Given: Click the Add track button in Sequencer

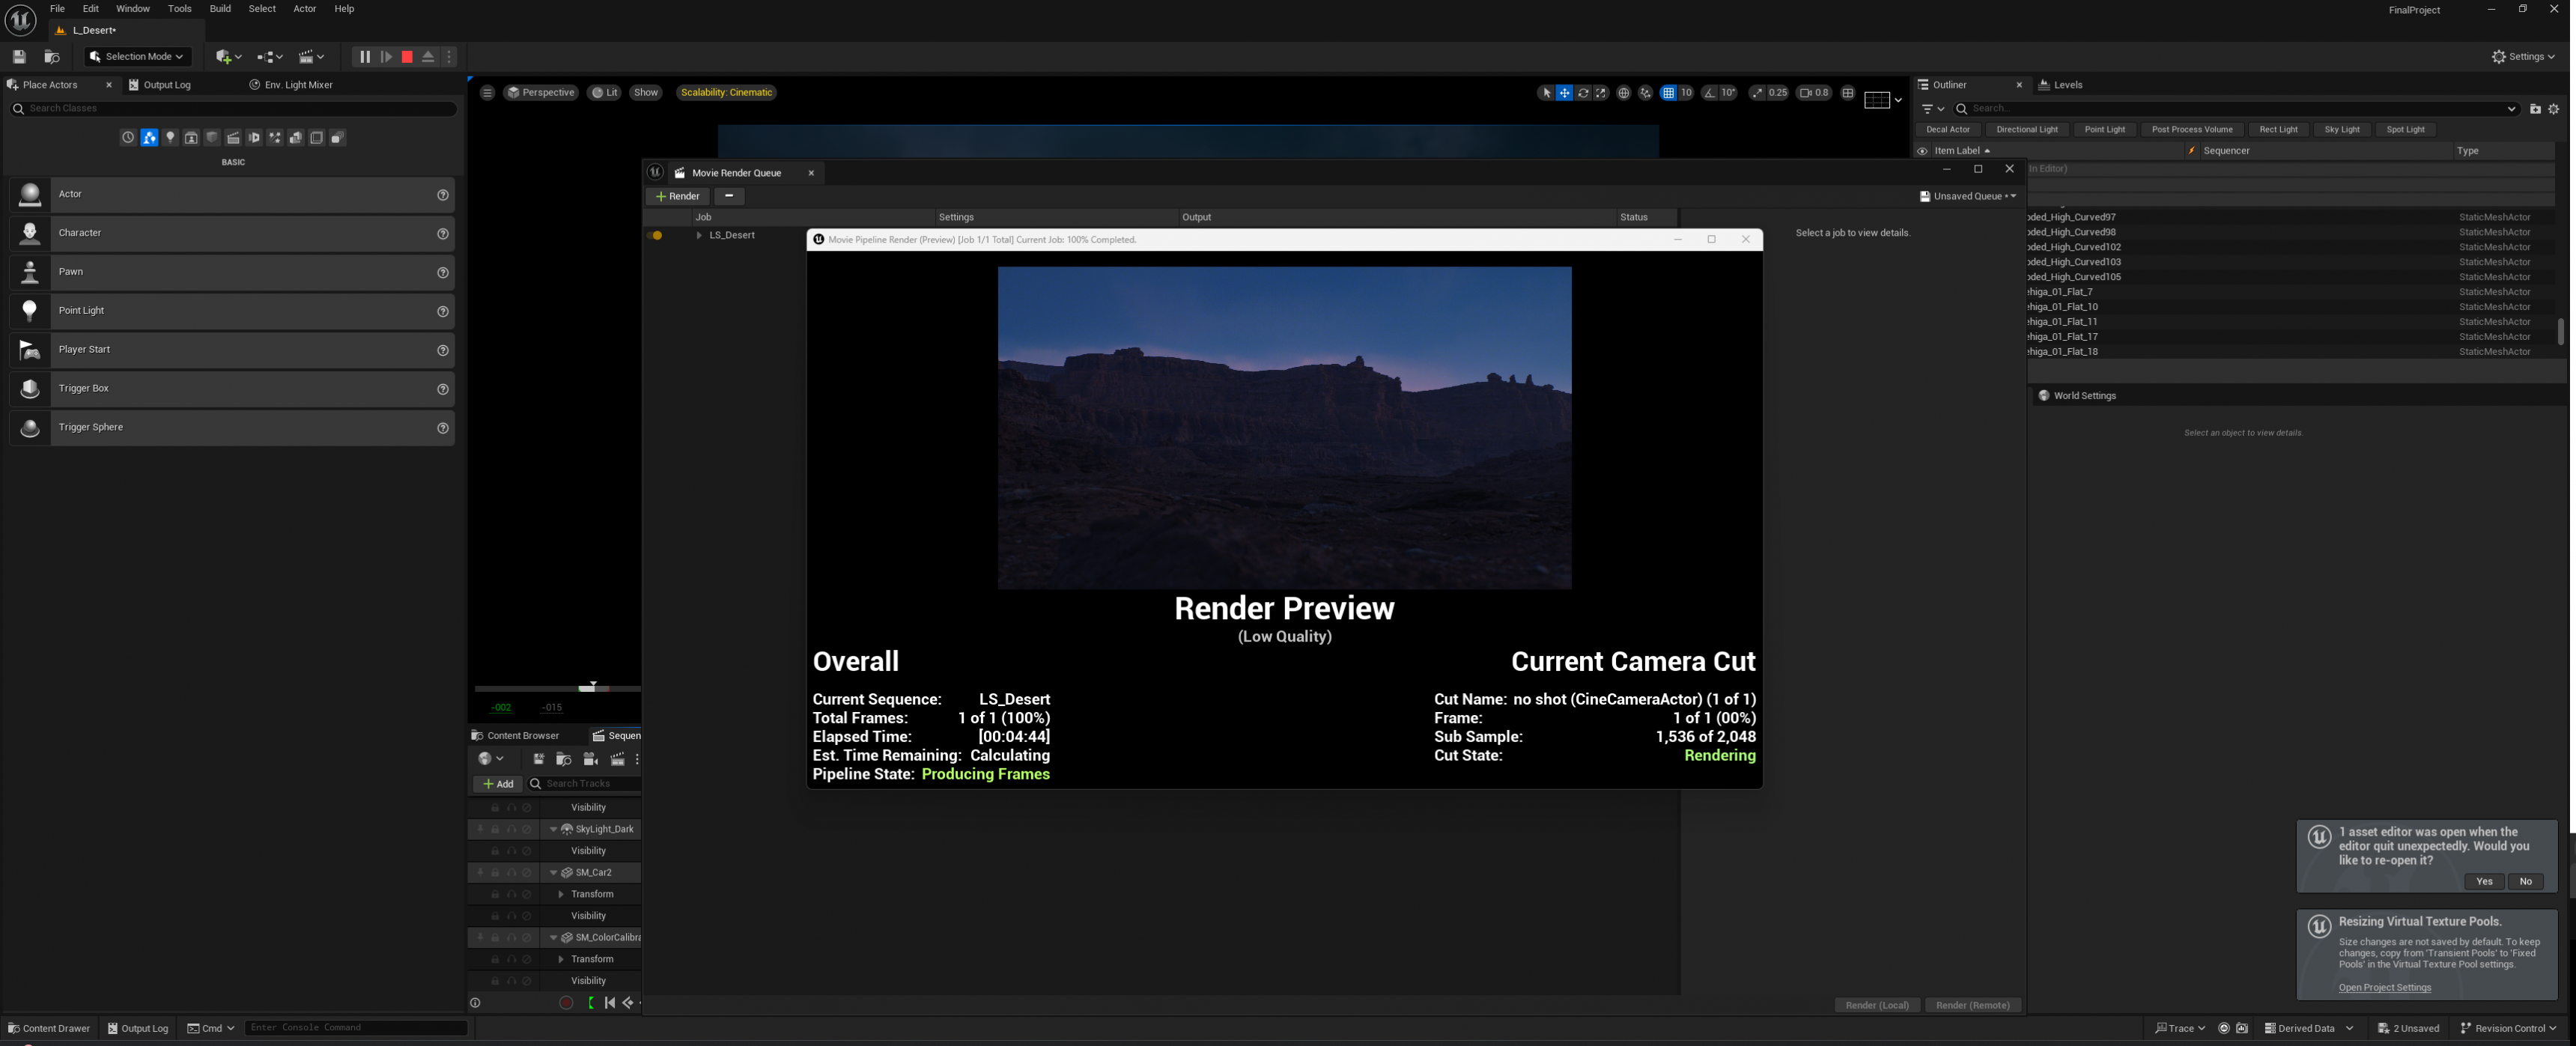Looking at the screenshot, I should [x=498, y=784].
